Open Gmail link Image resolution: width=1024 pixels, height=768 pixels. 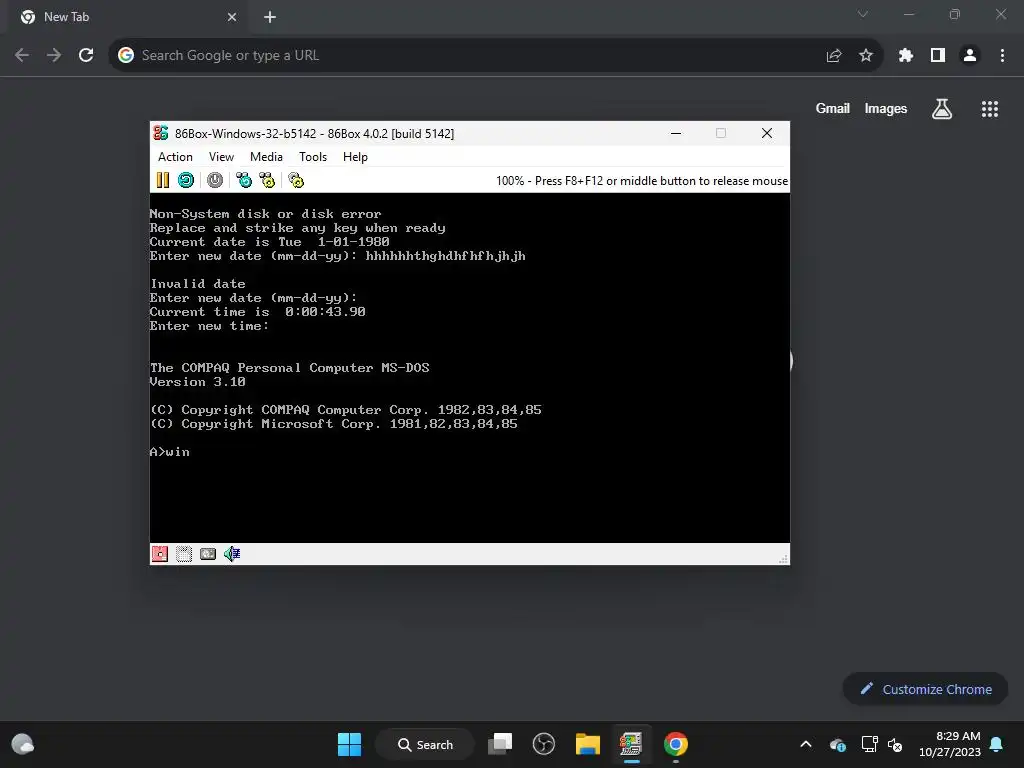click(x=833, y=108)
